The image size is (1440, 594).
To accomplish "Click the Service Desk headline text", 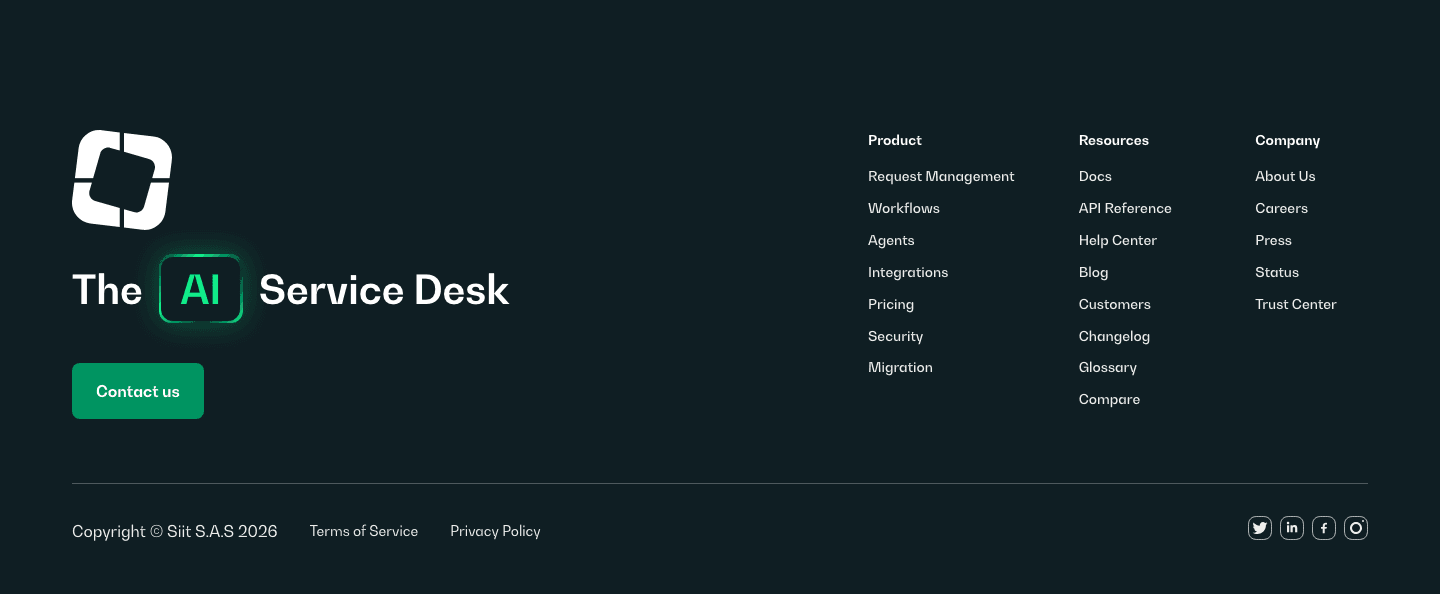I will point(384,290).
